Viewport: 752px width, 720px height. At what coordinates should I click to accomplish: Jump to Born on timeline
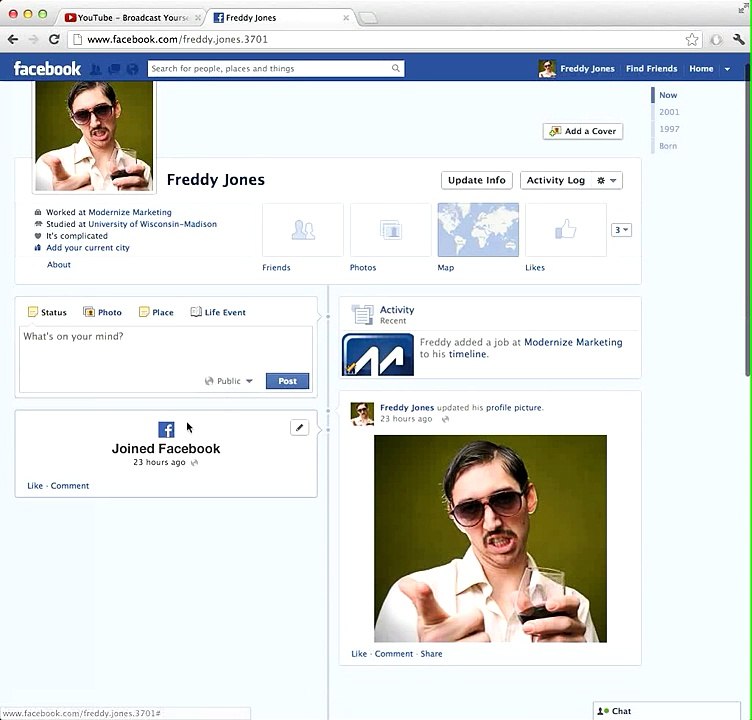tap(668, 146)
